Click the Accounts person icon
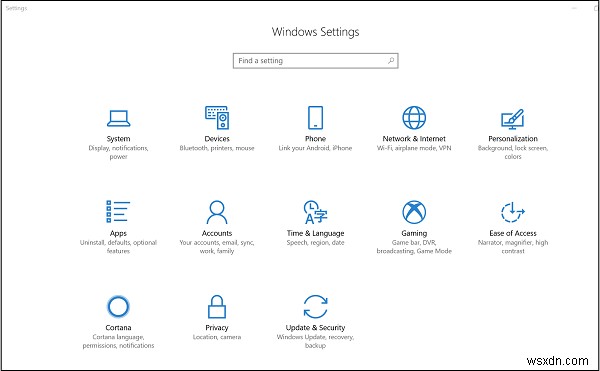Image resolution: width=600 pixels, height=371 pixels. pyautogui.click(x=217, y=212)
